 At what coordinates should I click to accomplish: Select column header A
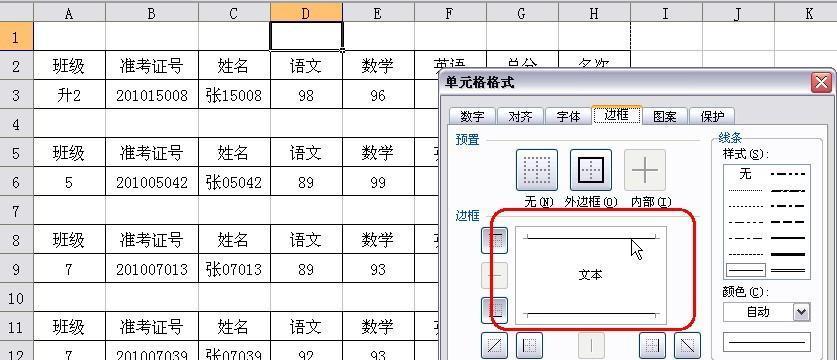coord(69,13)
